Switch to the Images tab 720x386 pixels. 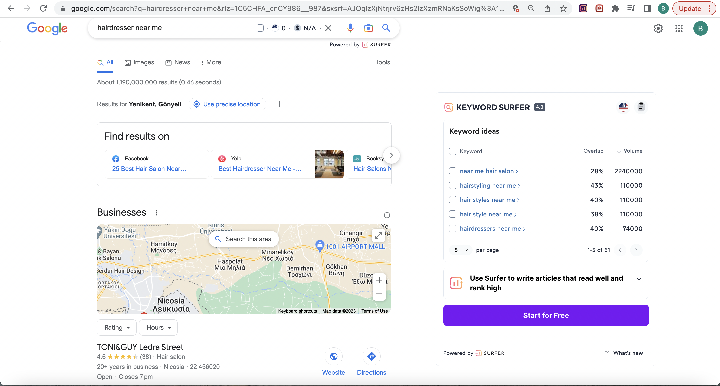(140, 62)
